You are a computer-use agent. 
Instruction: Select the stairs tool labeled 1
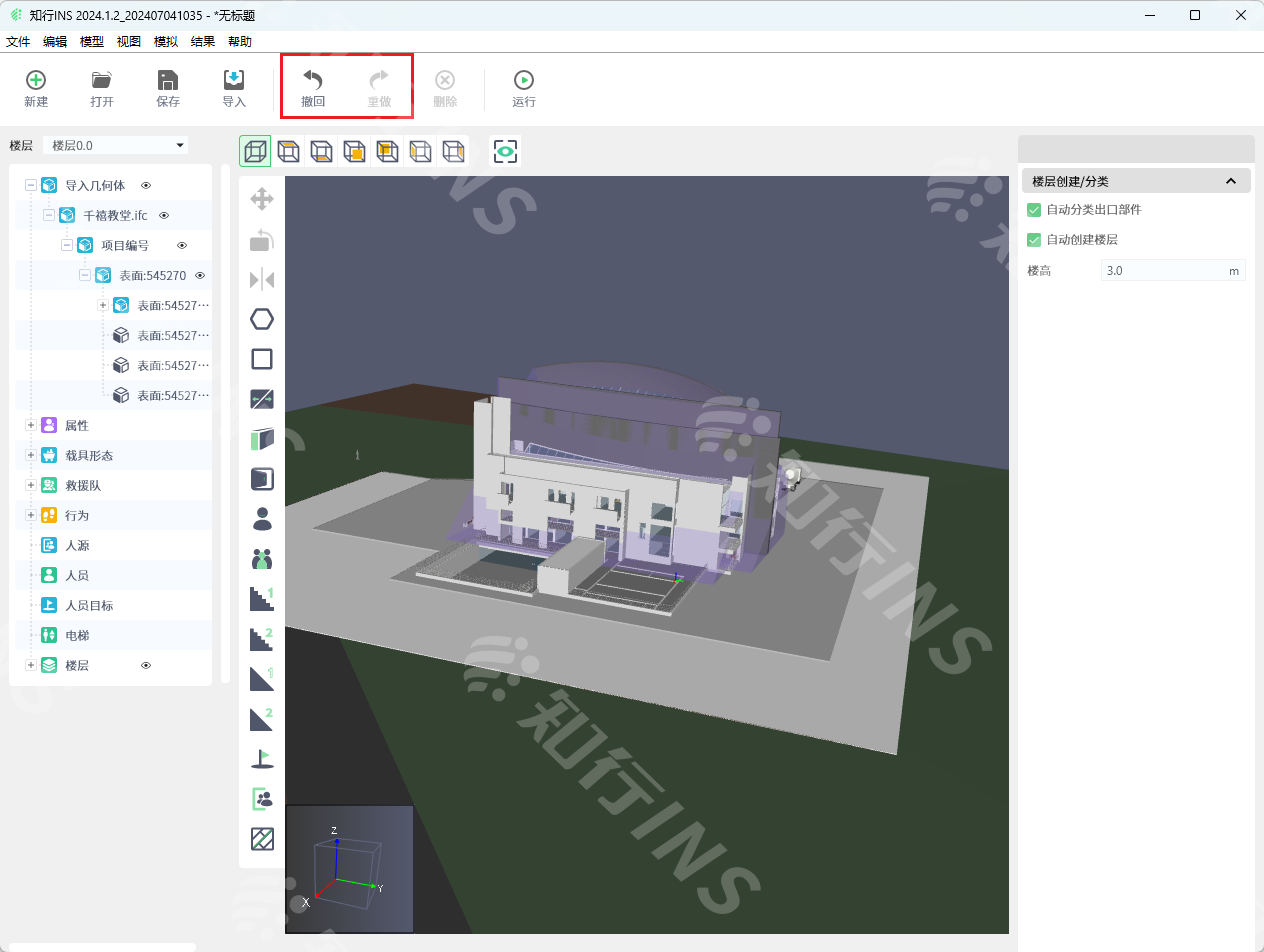coord(262,599)
